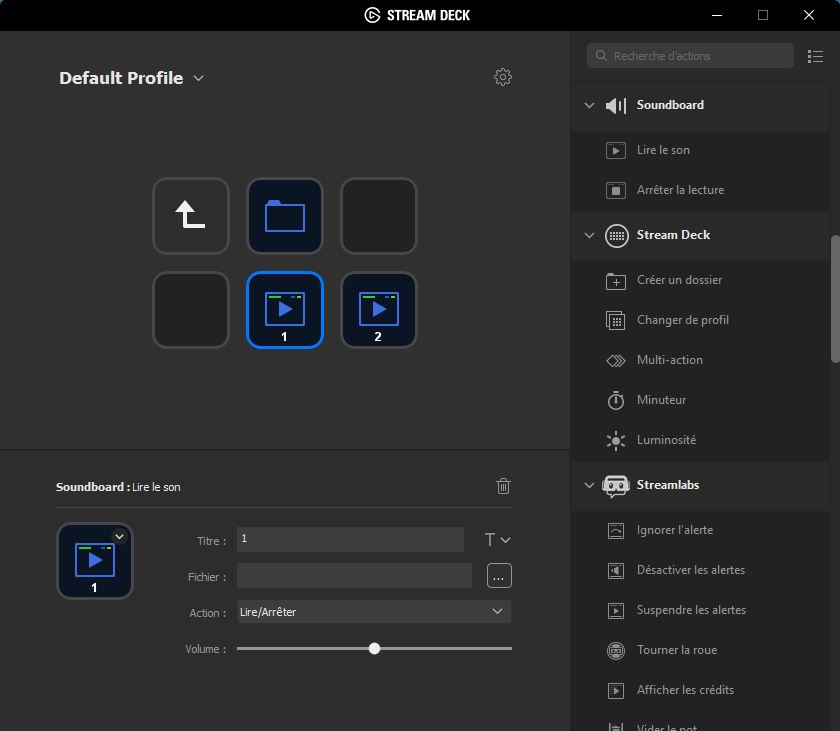Select the folder key on the deck
840x731 pixels.
(285, 216)
